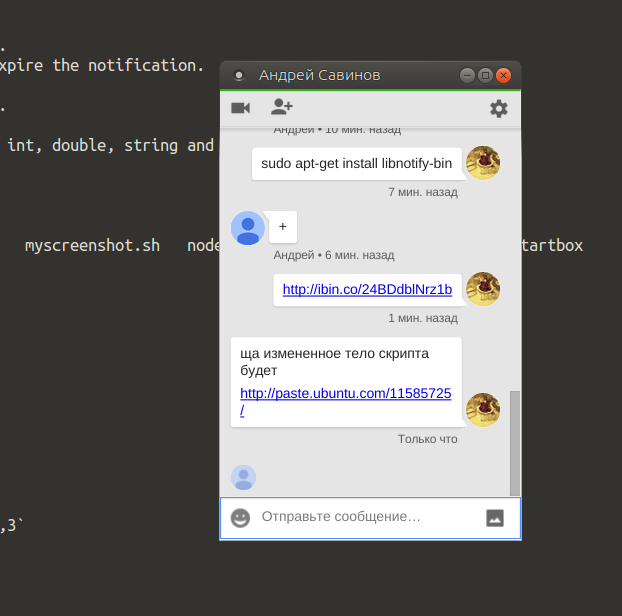
Task: Open the chat settings gear
Action: (x=499, y=108)
